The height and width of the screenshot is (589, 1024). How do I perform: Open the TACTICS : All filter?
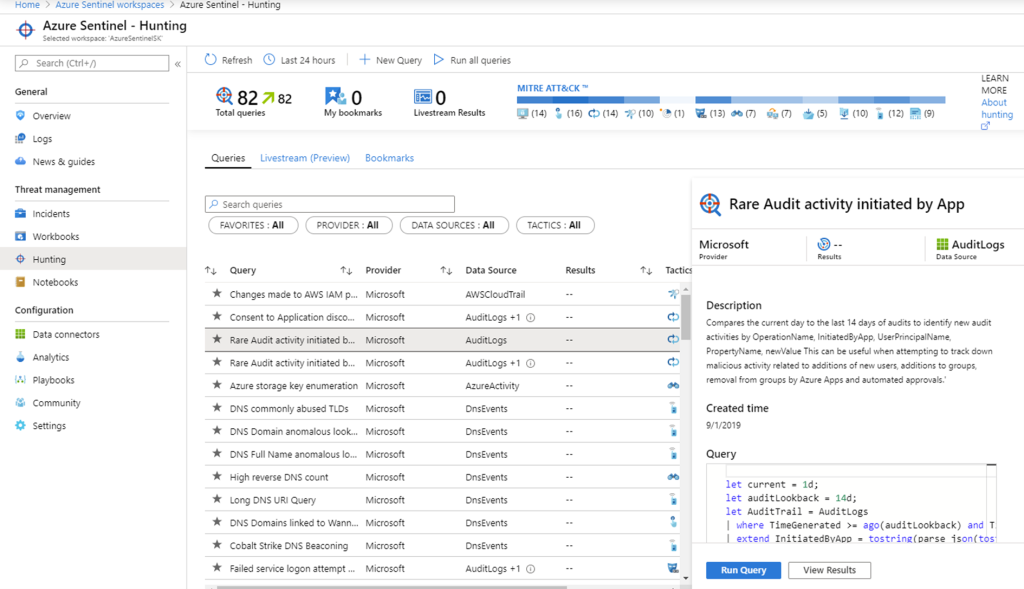(x=554, y=225)
